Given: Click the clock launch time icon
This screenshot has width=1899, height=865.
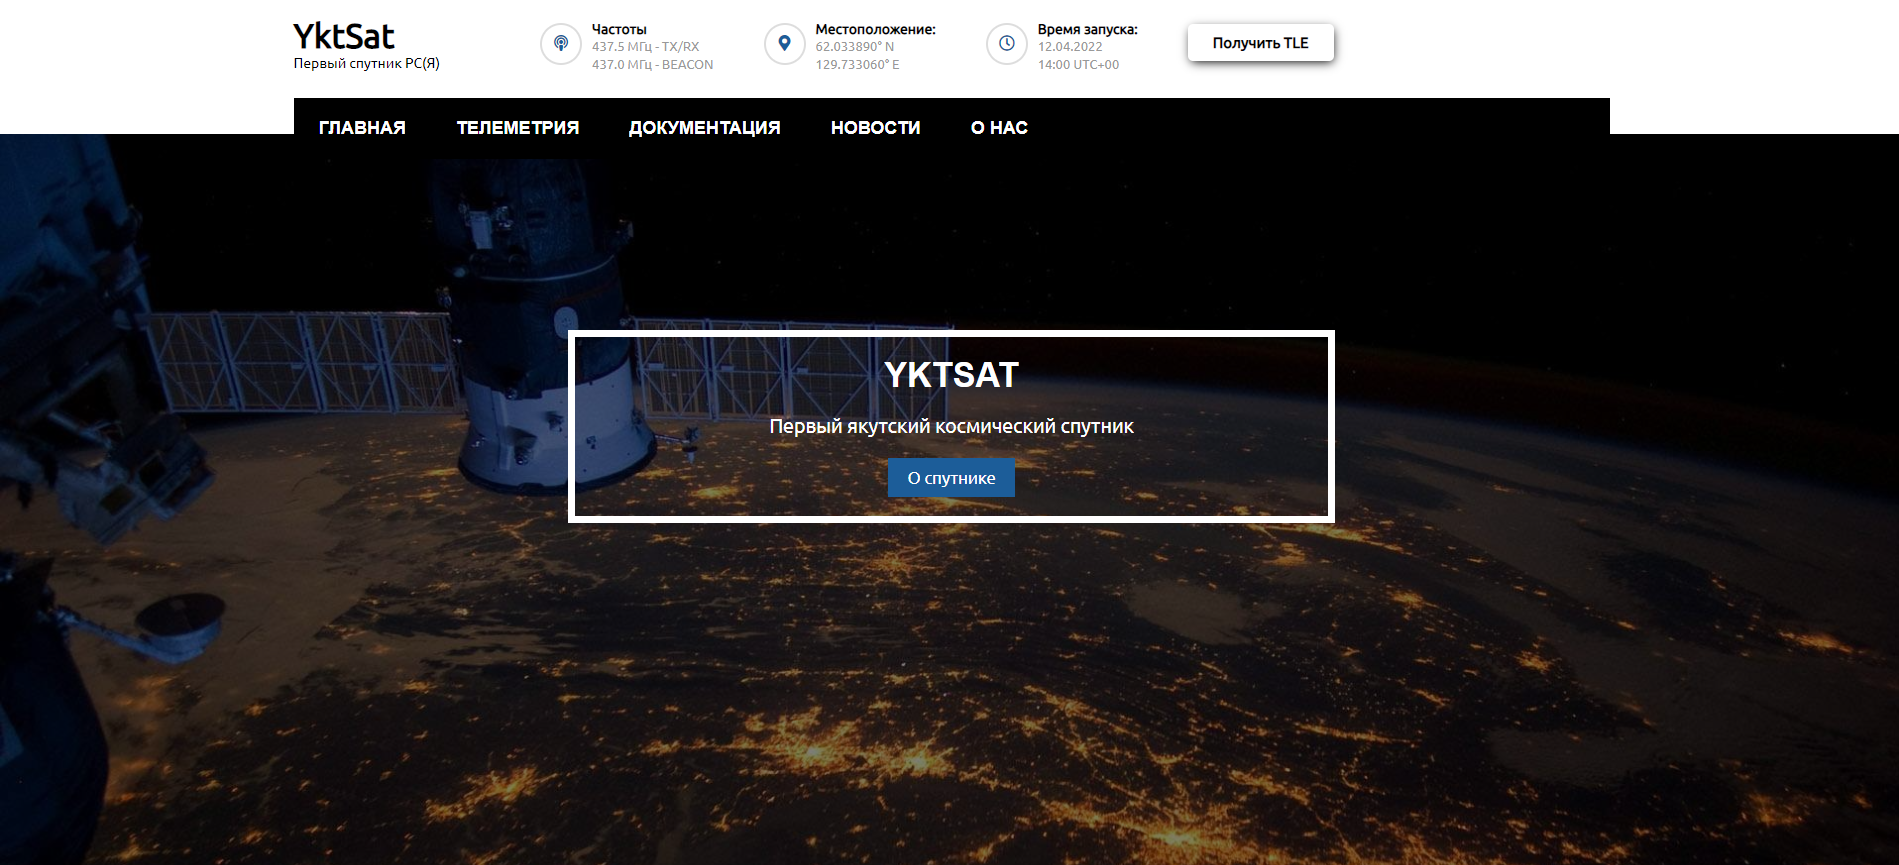Looking at the screenshot, I should click(1007, 44).
